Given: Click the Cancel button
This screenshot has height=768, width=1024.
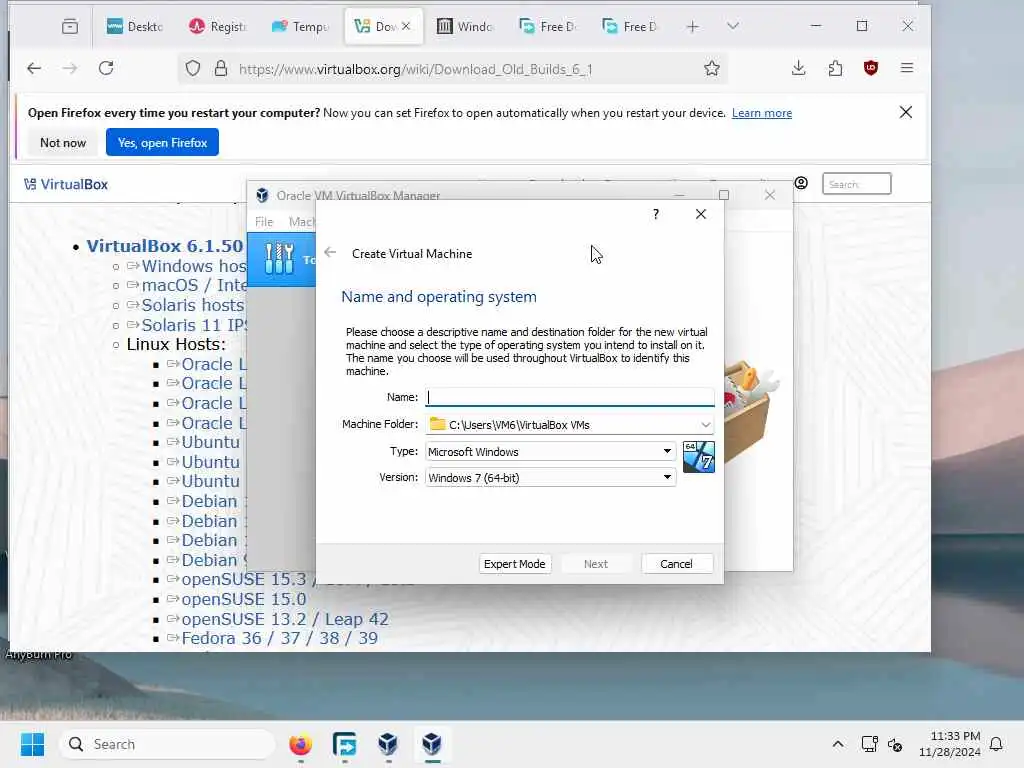Looking at the screenshot, I should 677,564.
